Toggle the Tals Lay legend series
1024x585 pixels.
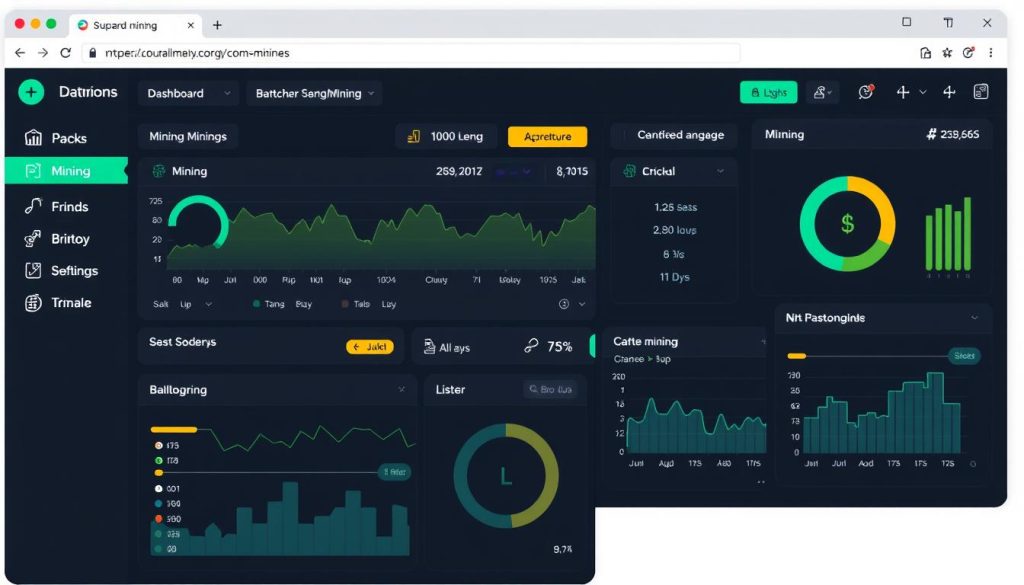pyautogui.click(x=368, y=304)
